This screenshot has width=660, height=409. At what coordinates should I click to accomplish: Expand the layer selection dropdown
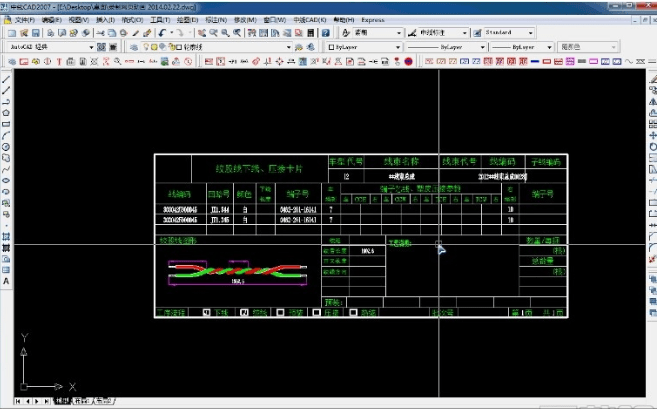289,47
